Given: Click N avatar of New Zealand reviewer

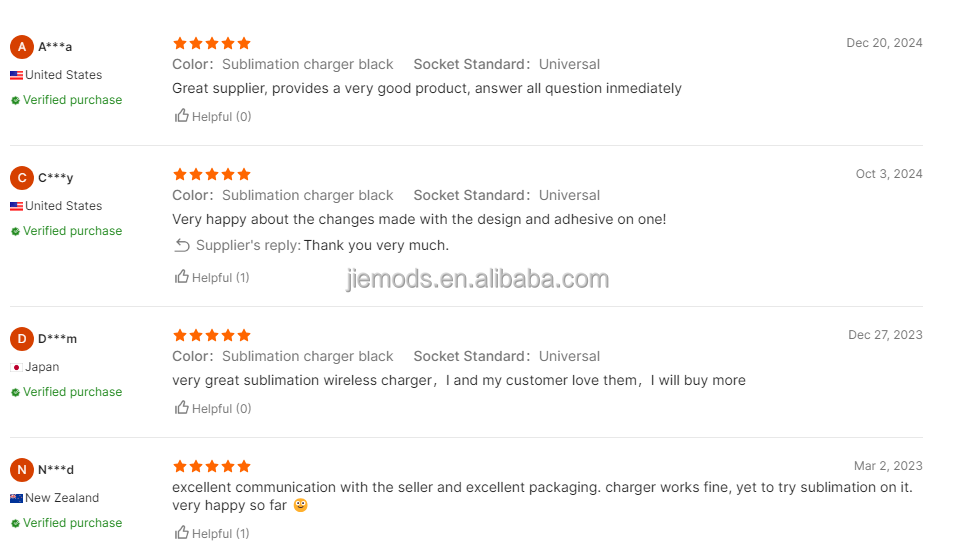Looking at the screenshot, I should pyautogui.click(x=22, y=470).
